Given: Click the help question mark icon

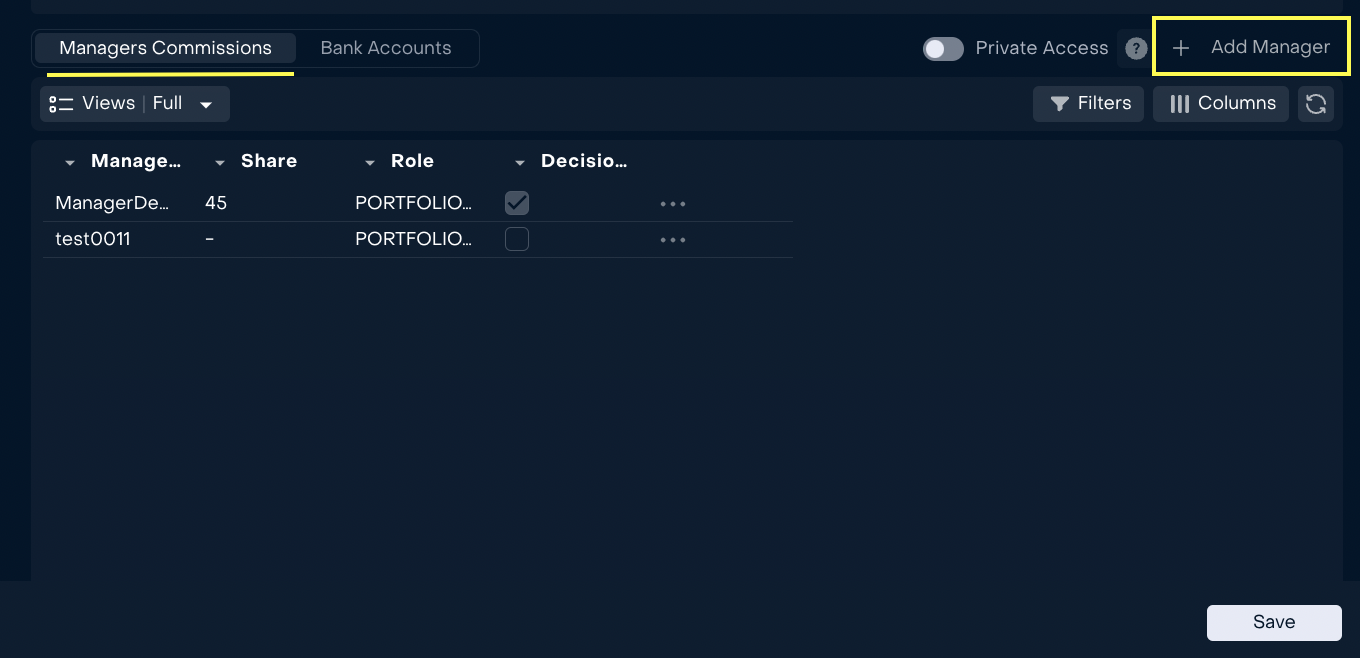Looking at the screenshot, I should tap(1135, 48).
